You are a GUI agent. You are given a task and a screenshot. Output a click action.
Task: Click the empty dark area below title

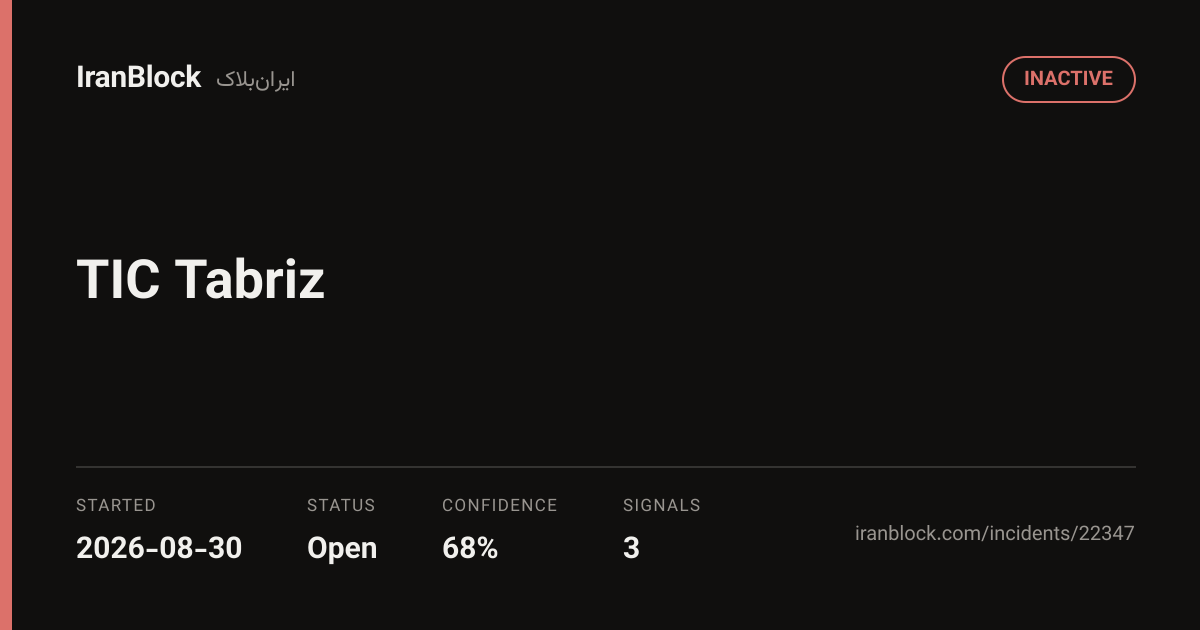pos(600,385)
